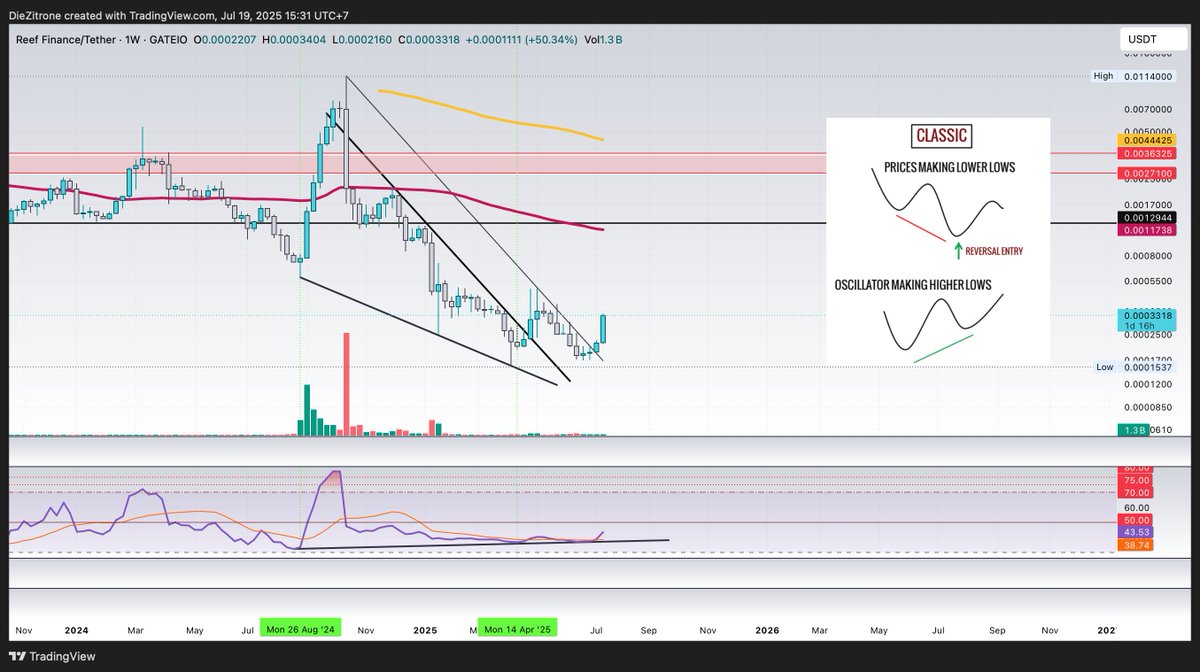Click the orange 38.74 oscillator average label
The height and width of the screenshot is (672, 1200).
[1137, 545]
